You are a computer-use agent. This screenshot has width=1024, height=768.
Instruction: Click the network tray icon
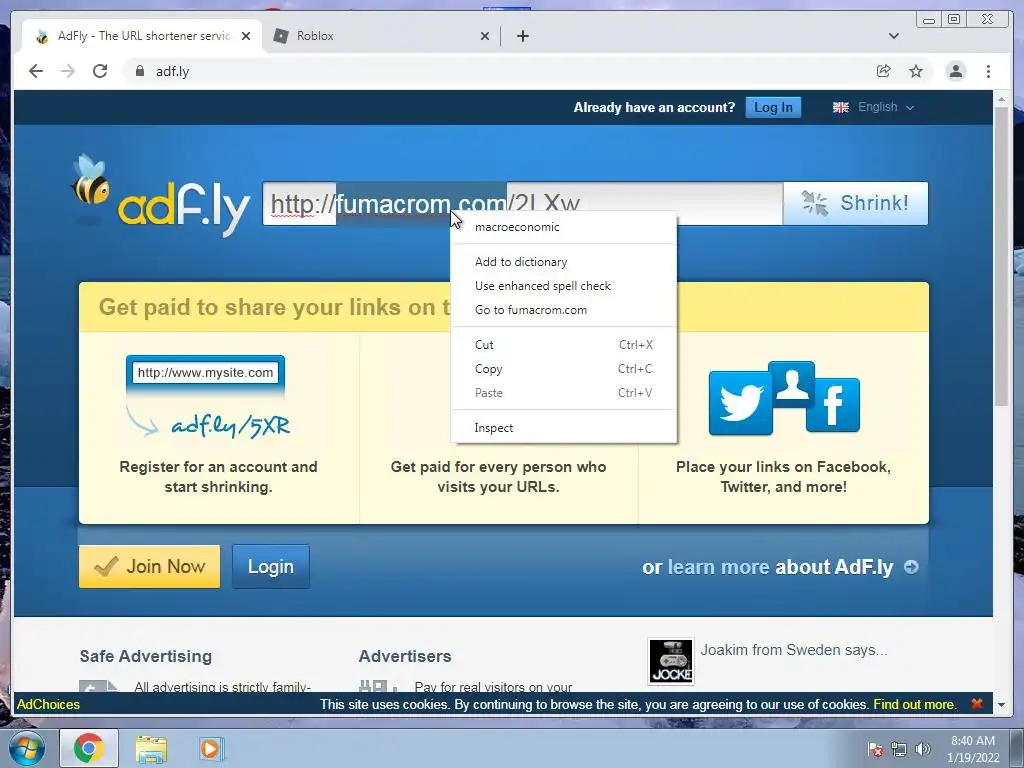(899, 749)
